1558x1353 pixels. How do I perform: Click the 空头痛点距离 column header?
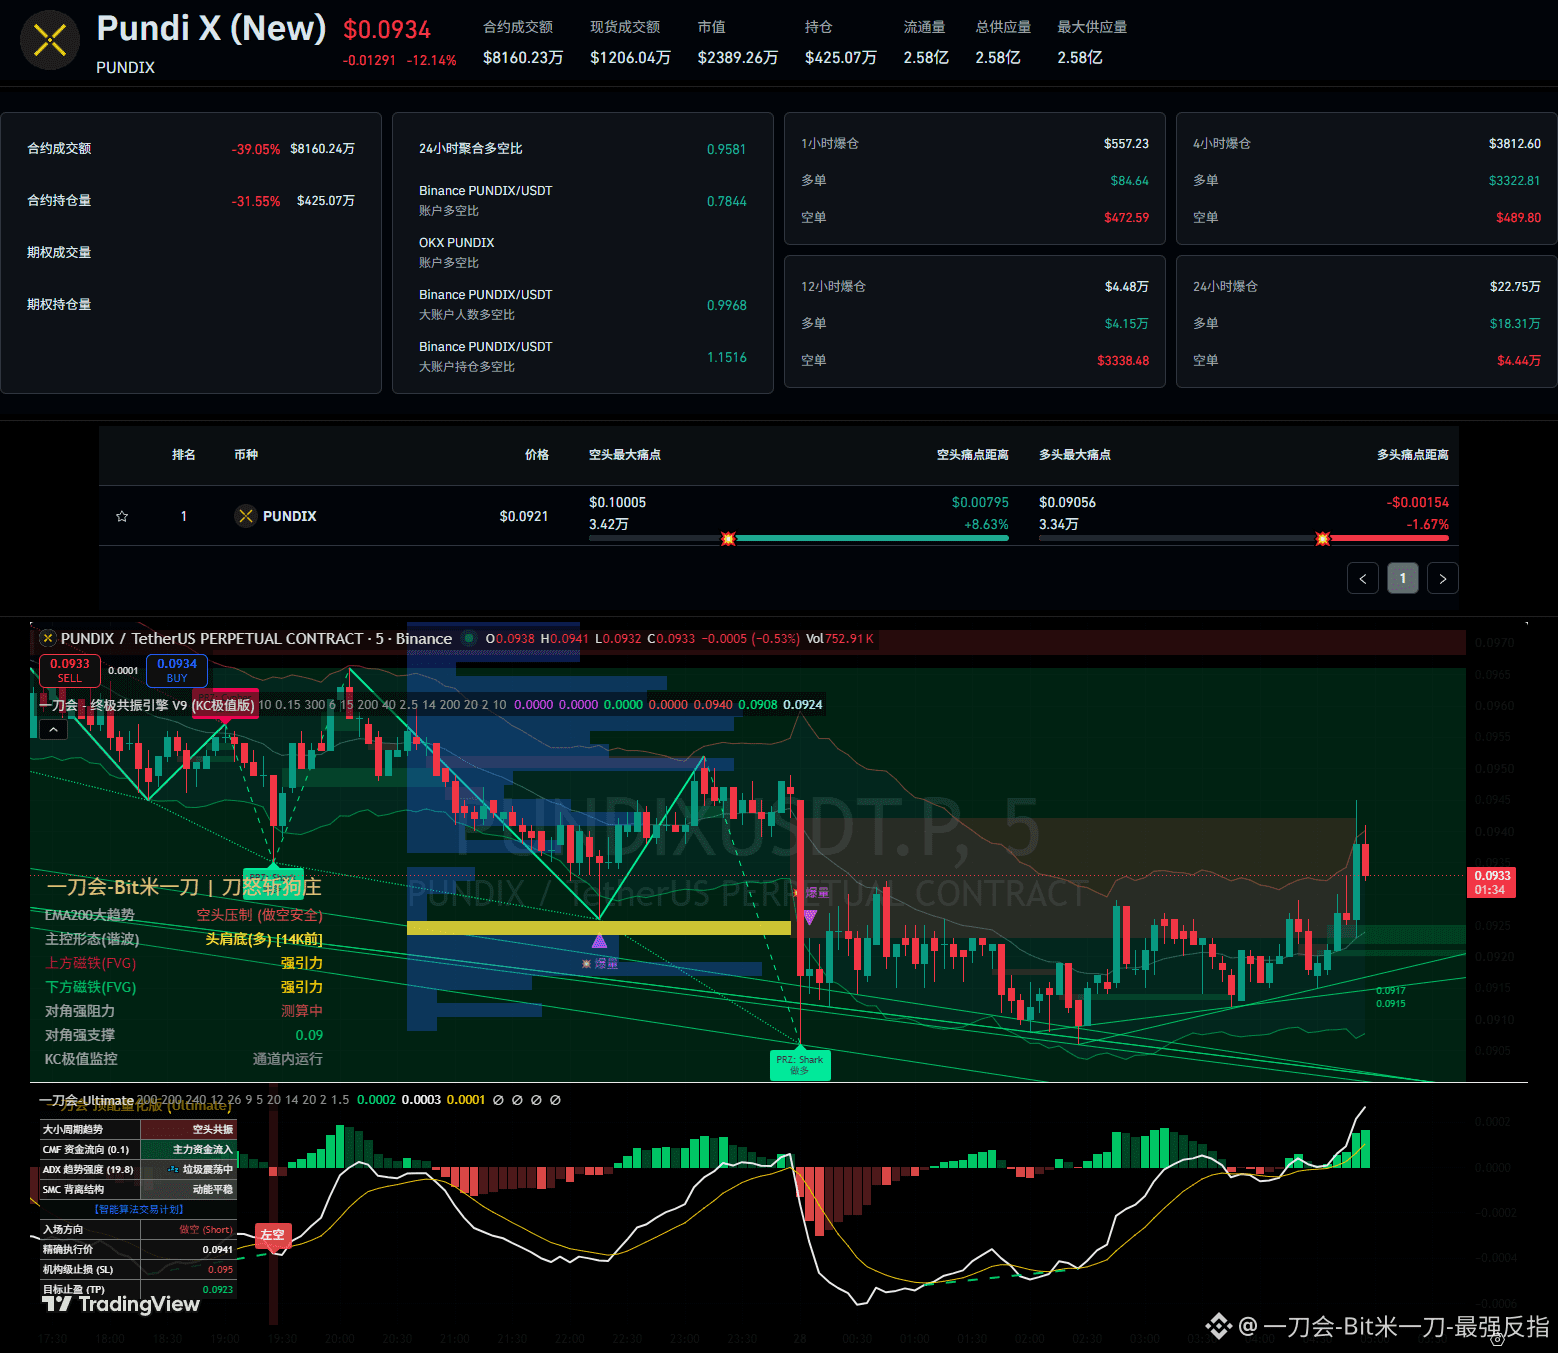point(973,455)
